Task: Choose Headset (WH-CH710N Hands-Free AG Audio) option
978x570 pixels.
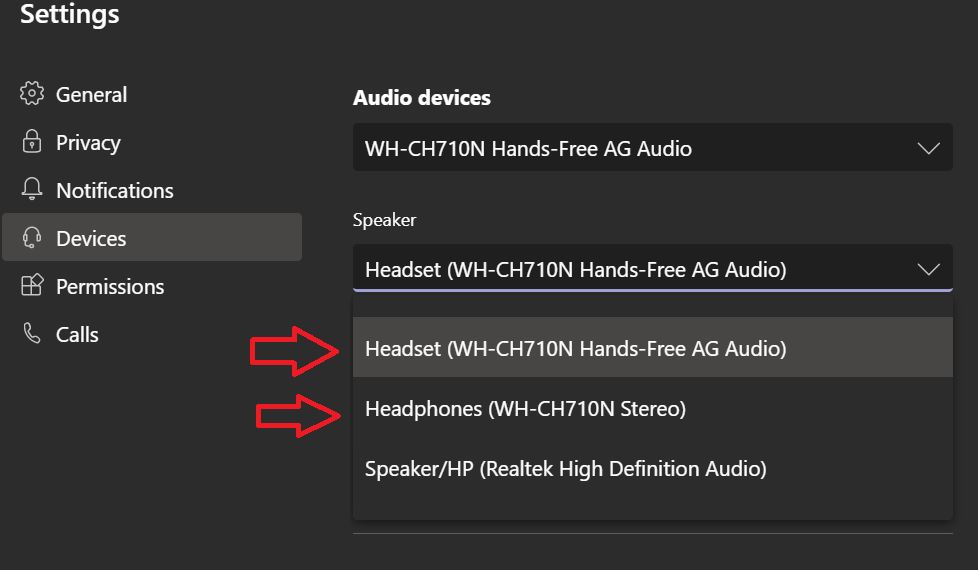Action: 652,347
